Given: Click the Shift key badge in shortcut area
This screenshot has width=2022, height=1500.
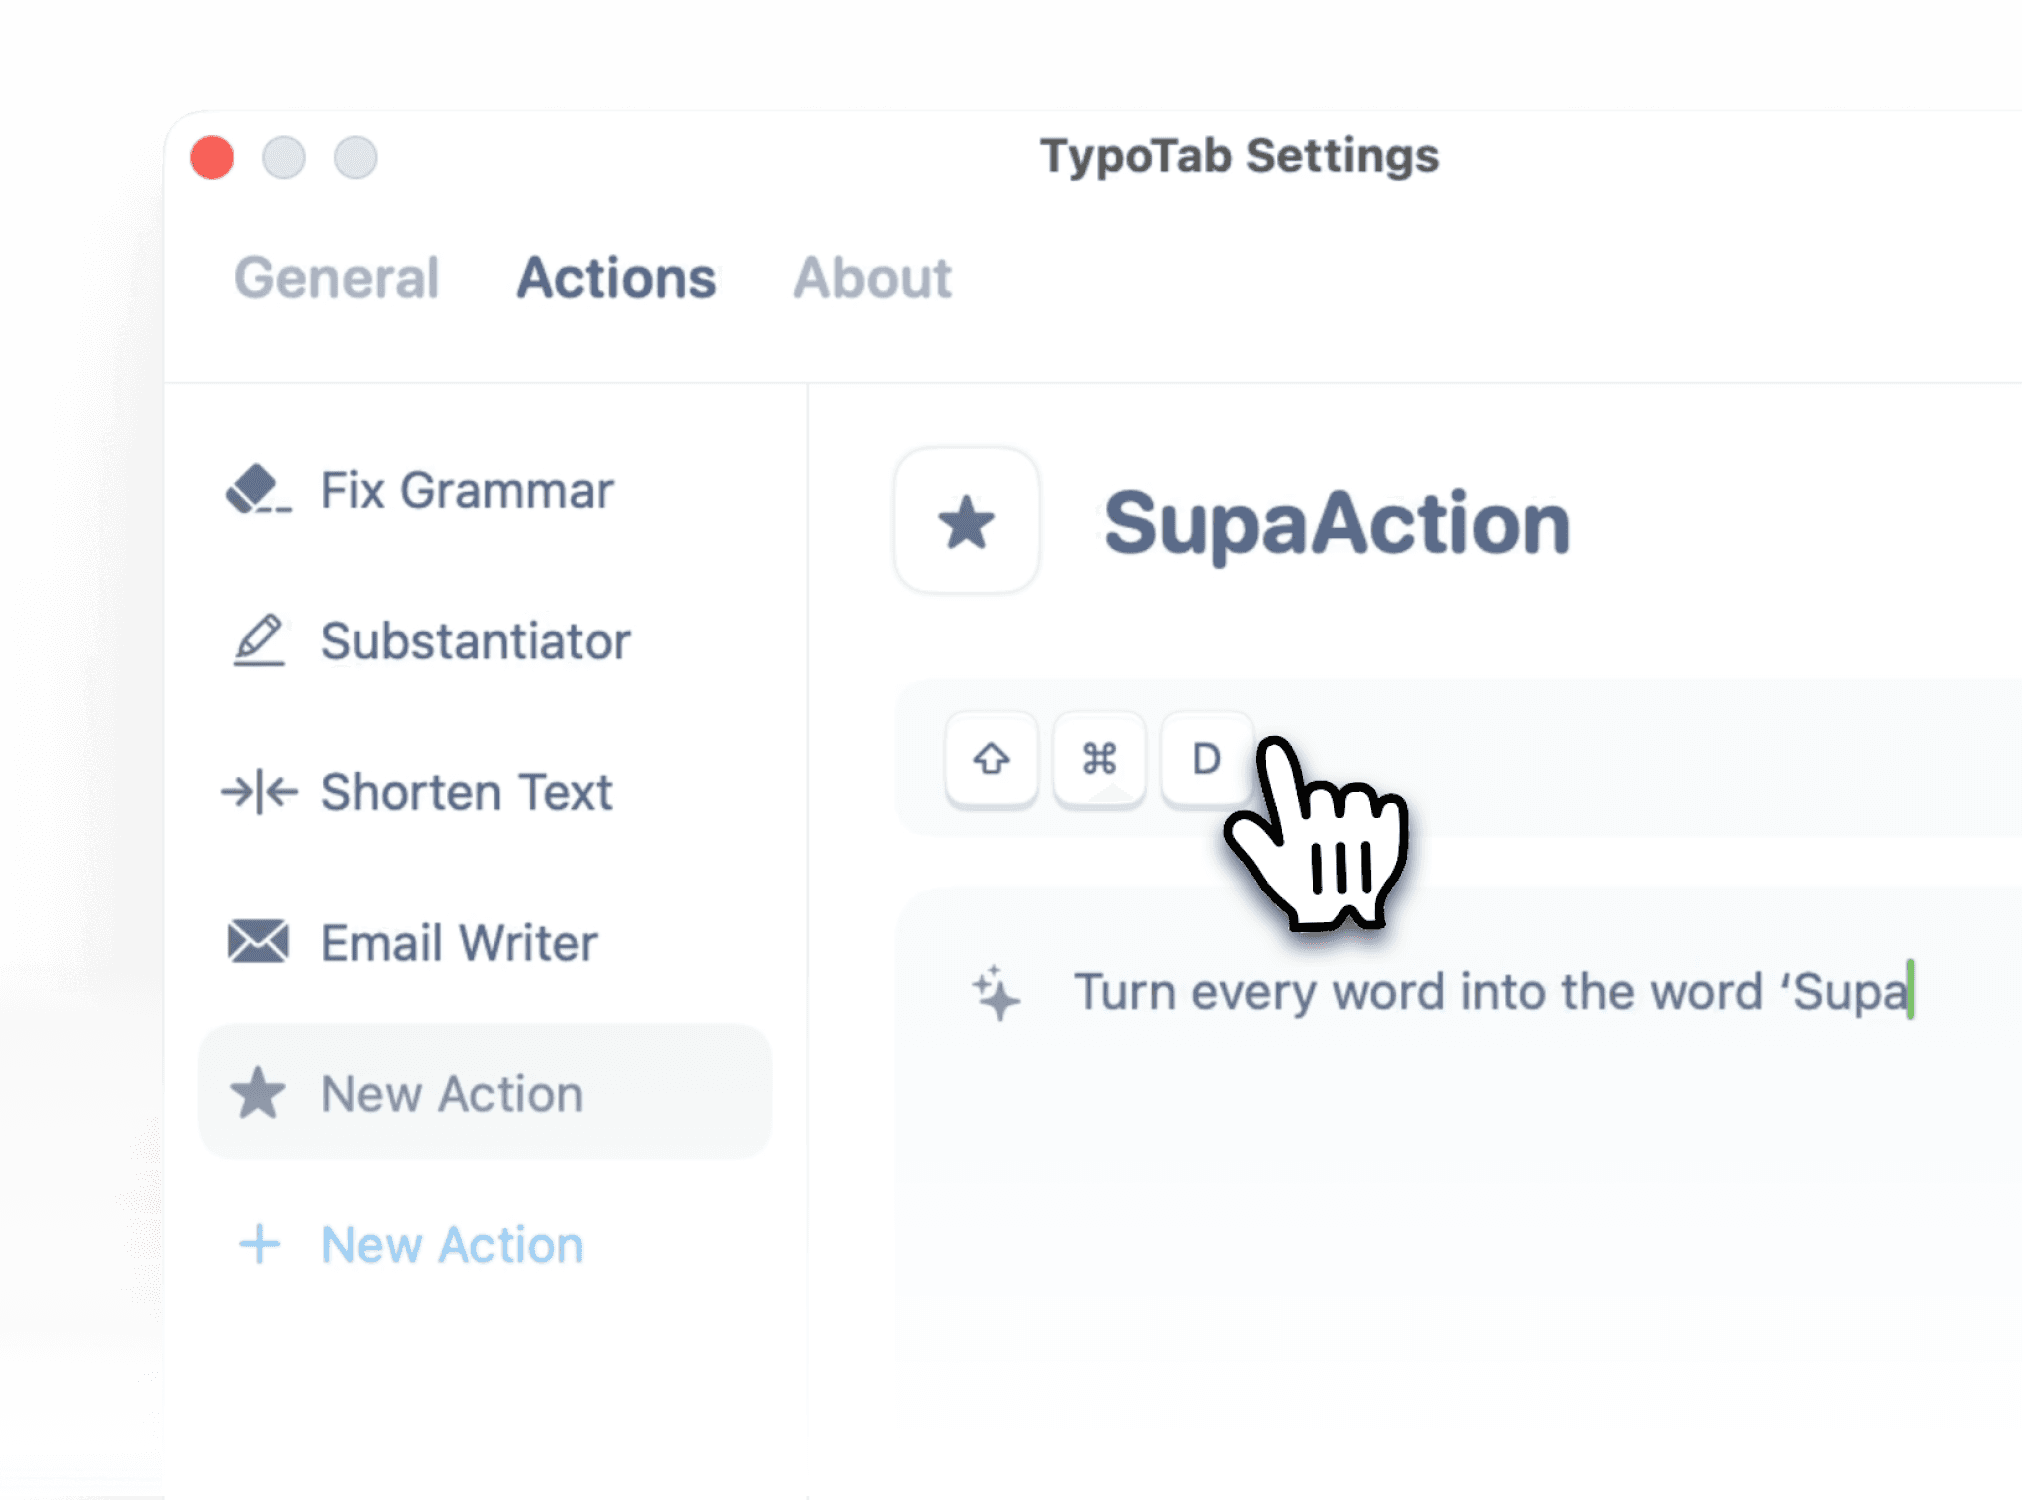Looking at the screenshot, I should pos(990,760).
